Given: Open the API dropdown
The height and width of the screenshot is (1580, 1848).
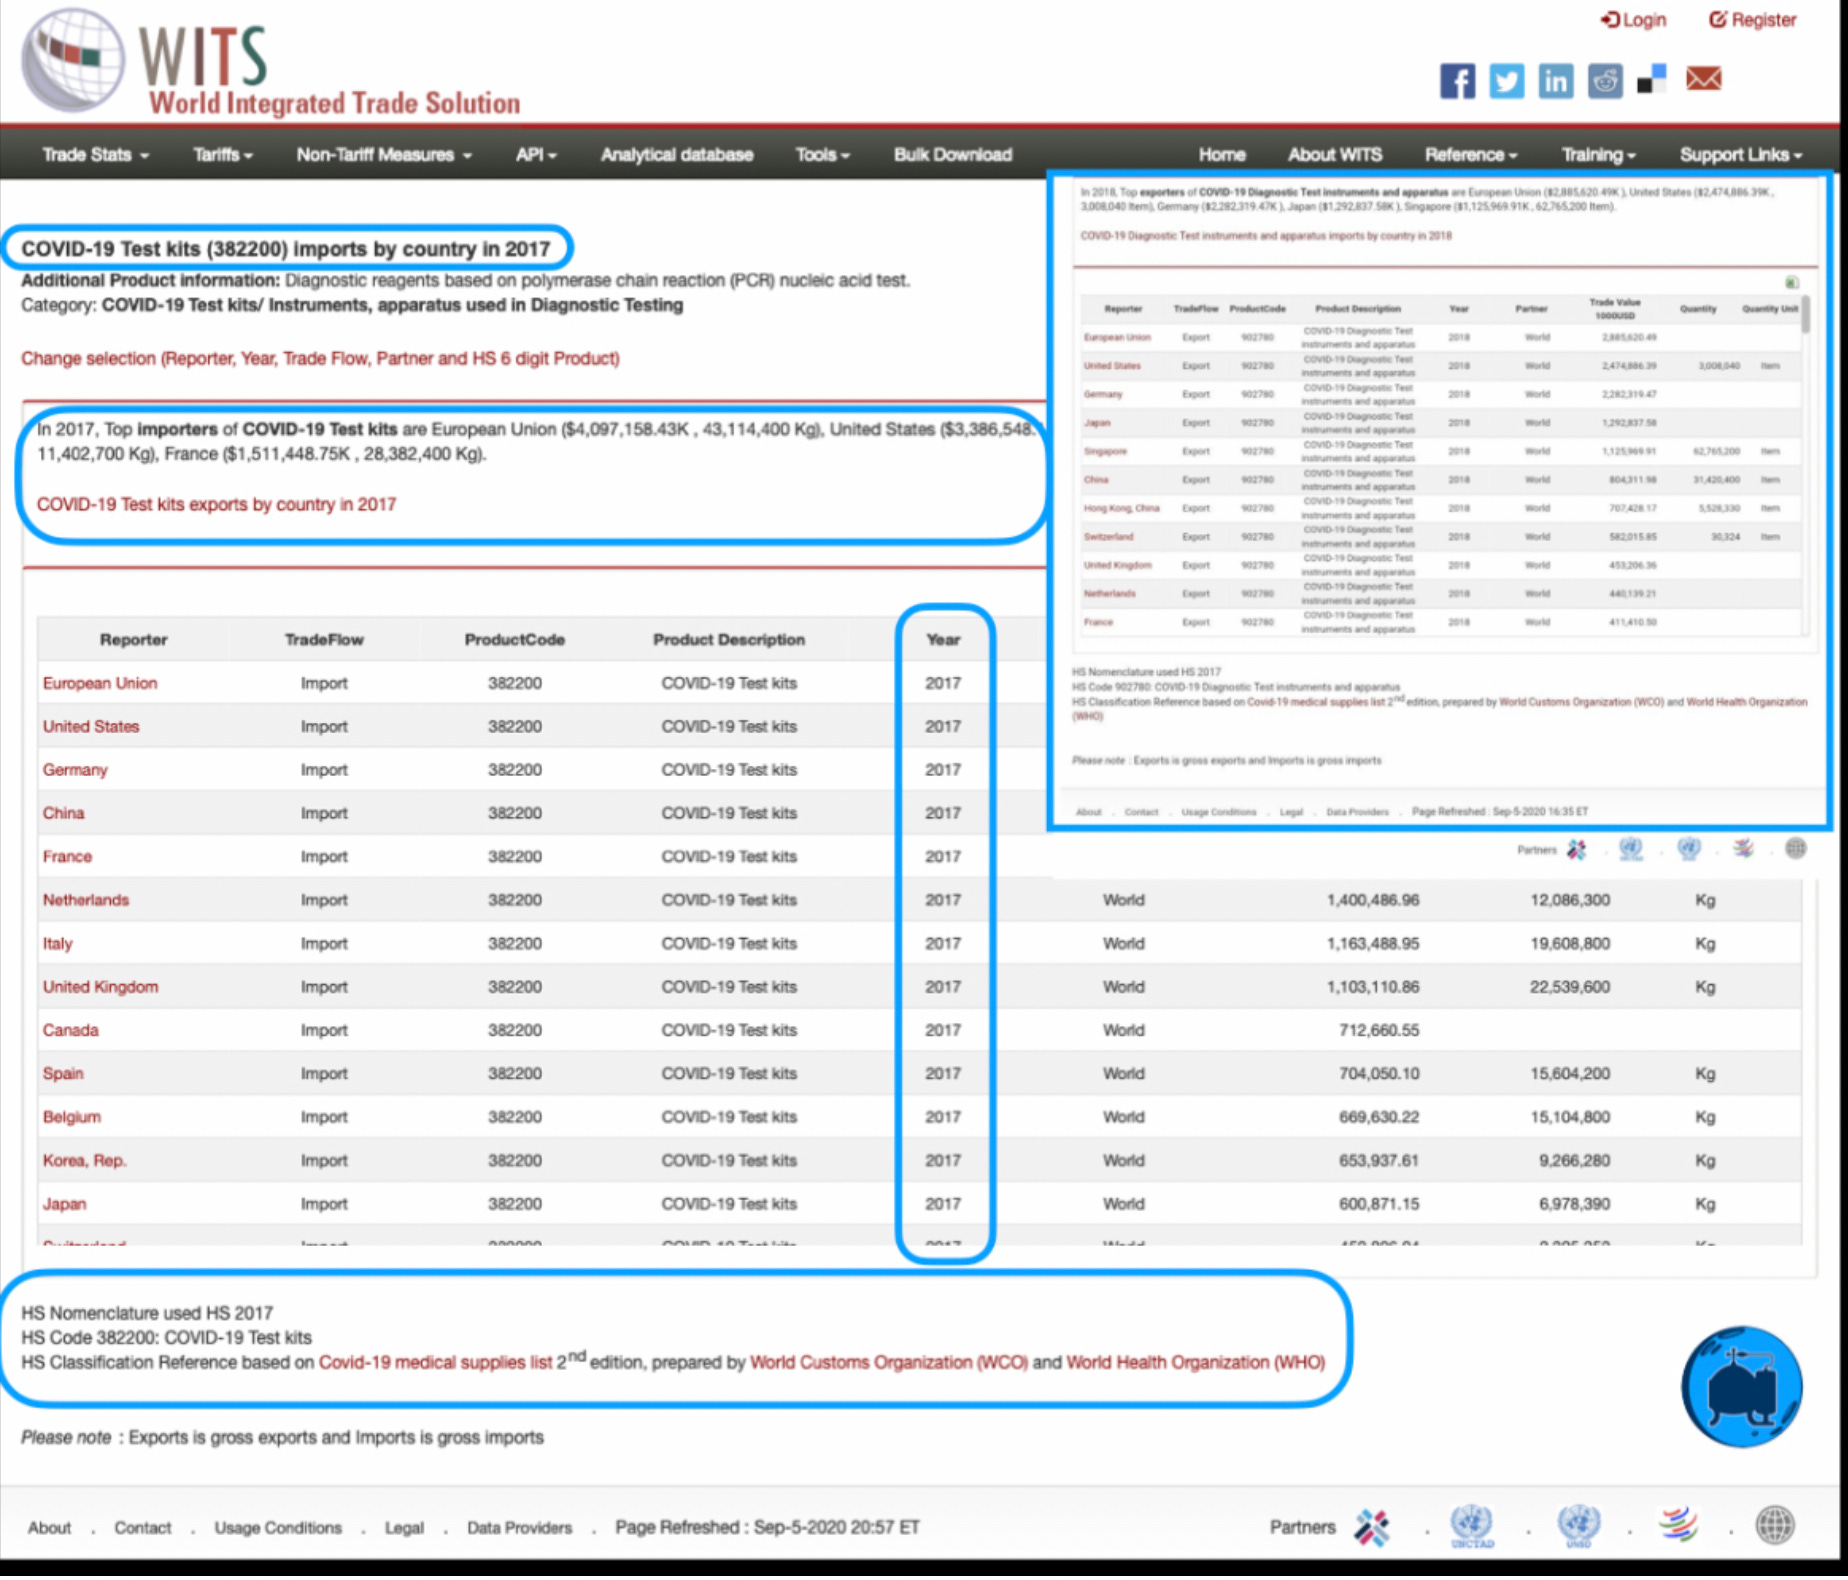Looking at the screenshot, I should tap(535, 155).
